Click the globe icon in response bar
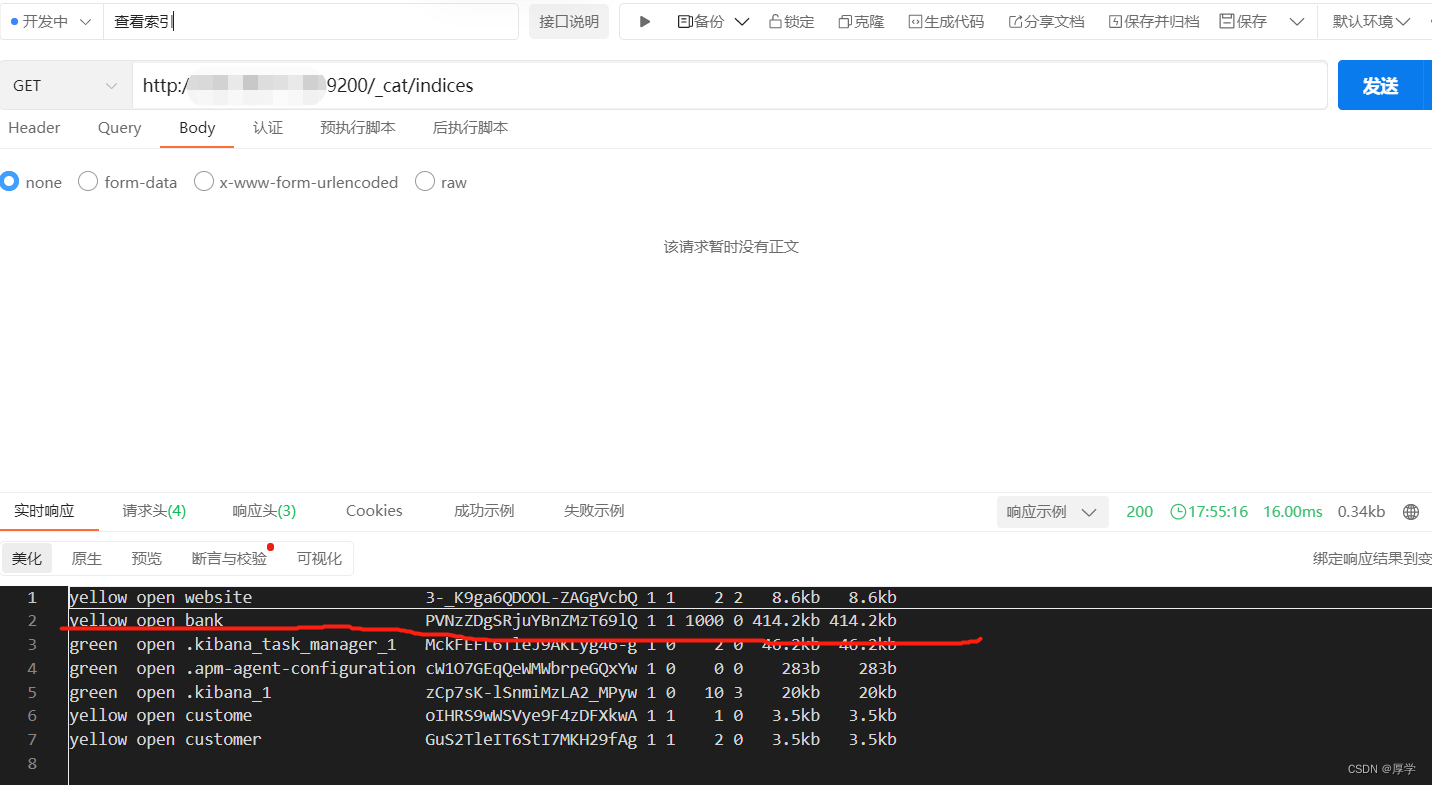 click(x=1411, y=512)
